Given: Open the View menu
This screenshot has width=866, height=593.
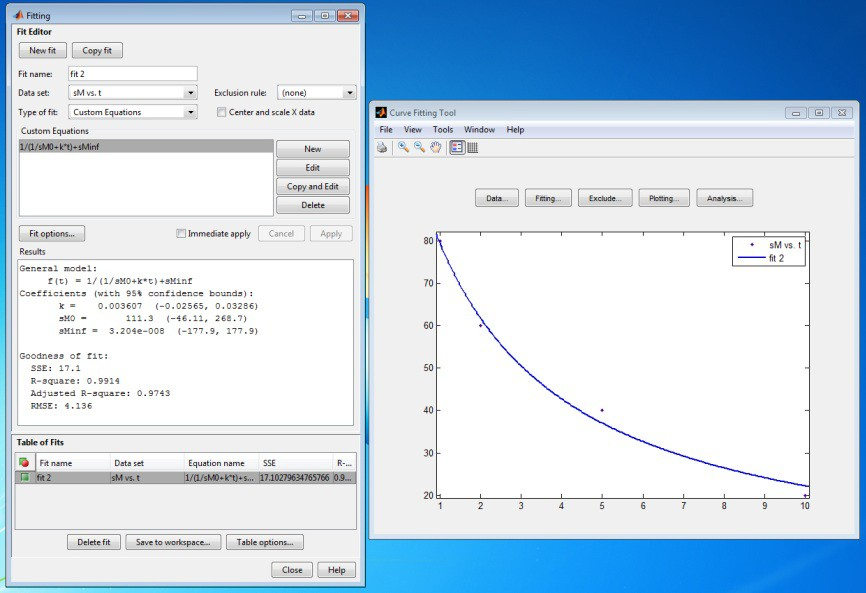Looking at the screenshot, I should coord(413,130).
